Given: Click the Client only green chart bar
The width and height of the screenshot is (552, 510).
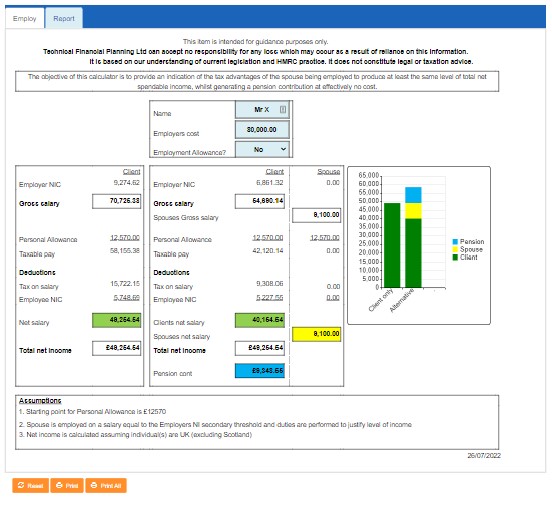Looking at the screenshot, I should [392, 245].
